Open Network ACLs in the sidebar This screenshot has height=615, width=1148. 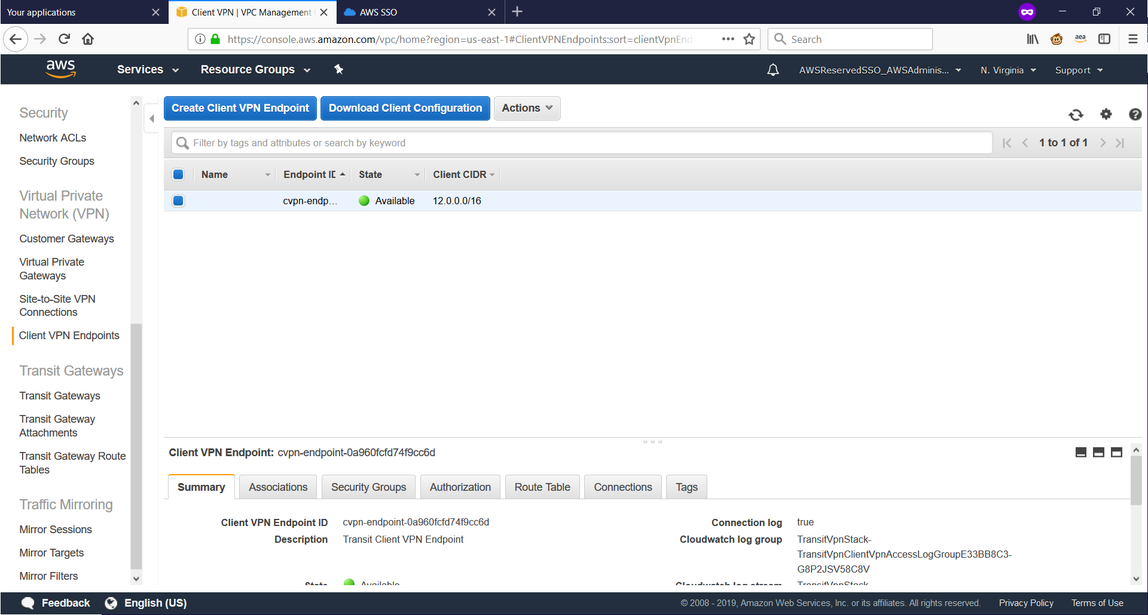53,138
